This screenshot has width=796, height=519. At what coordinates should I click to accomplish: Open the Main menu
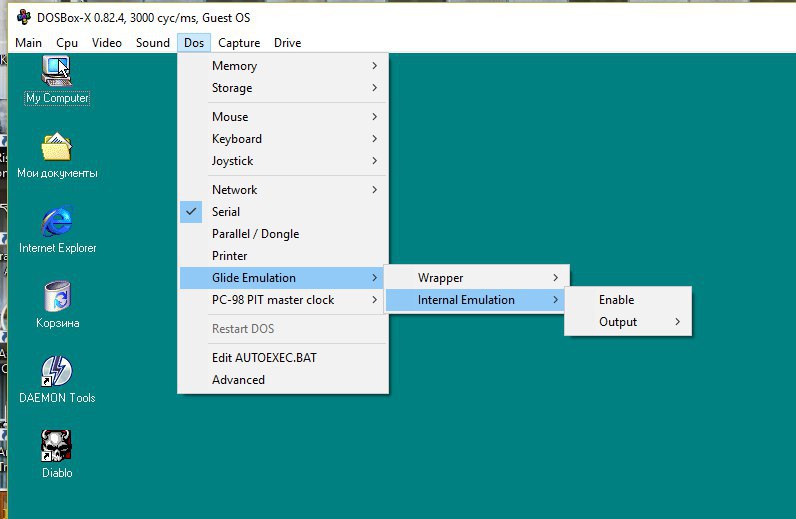click(28, 43)
